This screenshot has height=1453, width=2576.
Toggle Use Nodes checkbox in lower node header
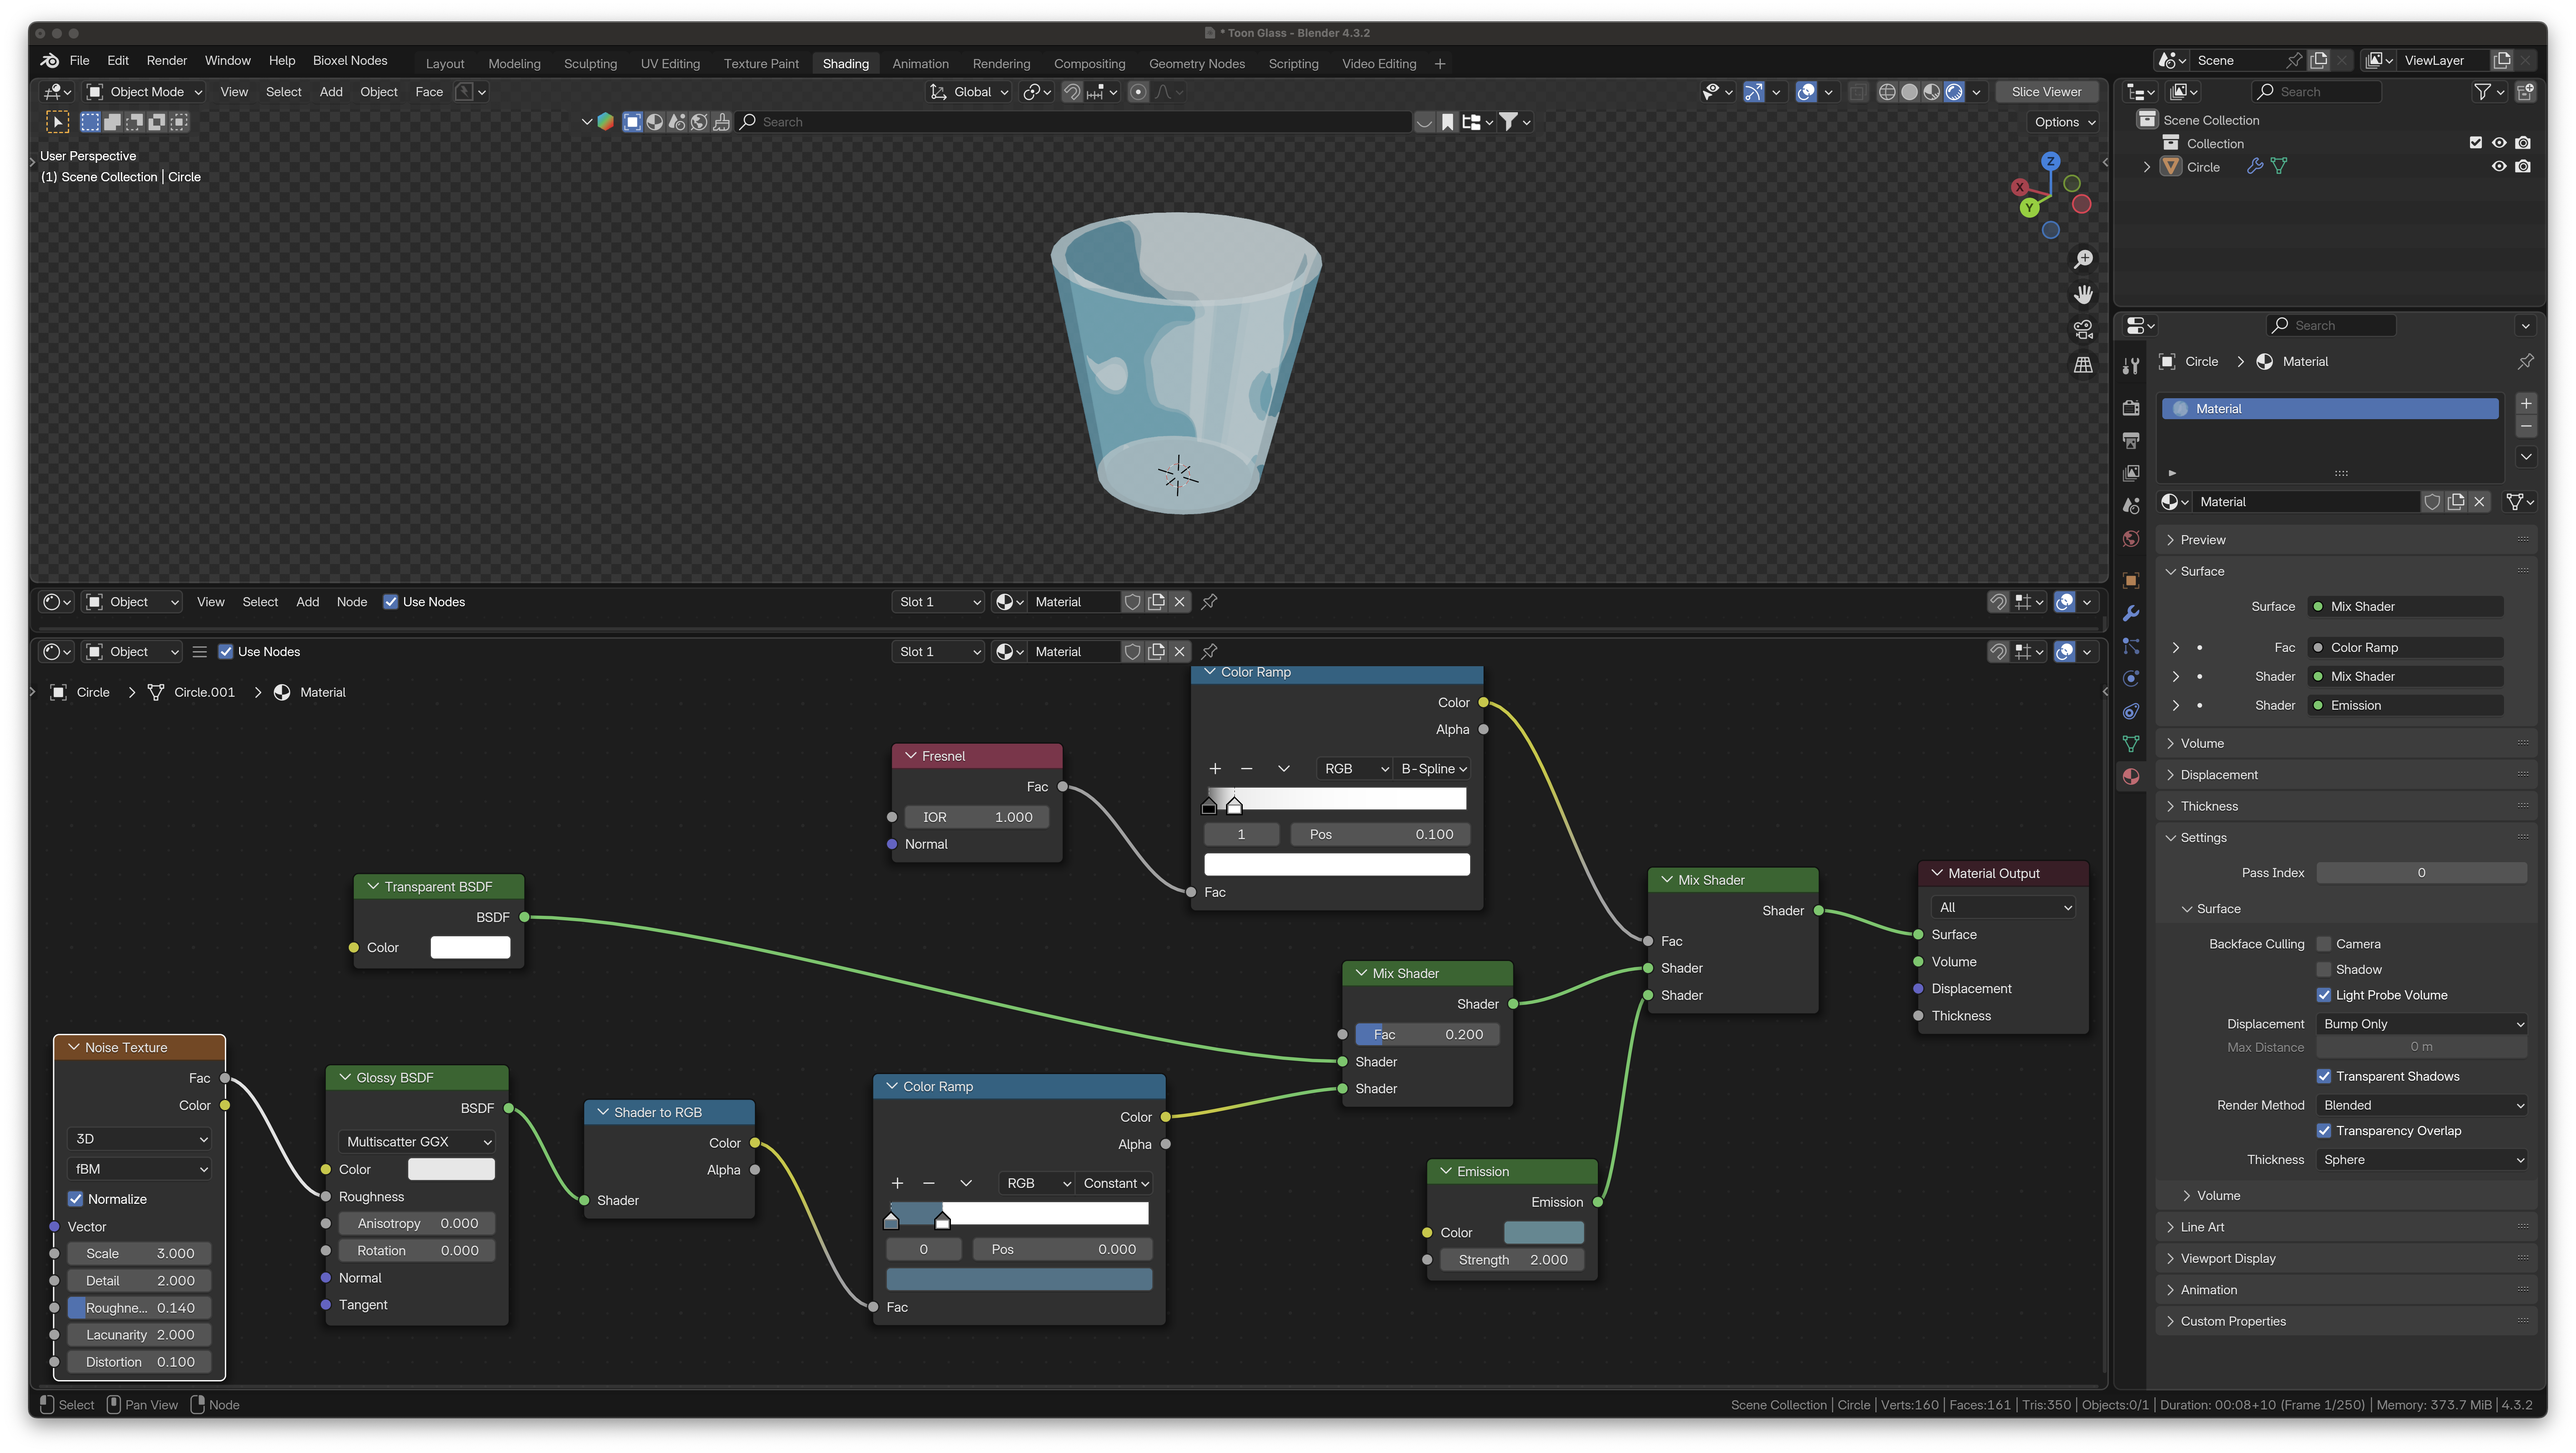(x=226, y=652)
